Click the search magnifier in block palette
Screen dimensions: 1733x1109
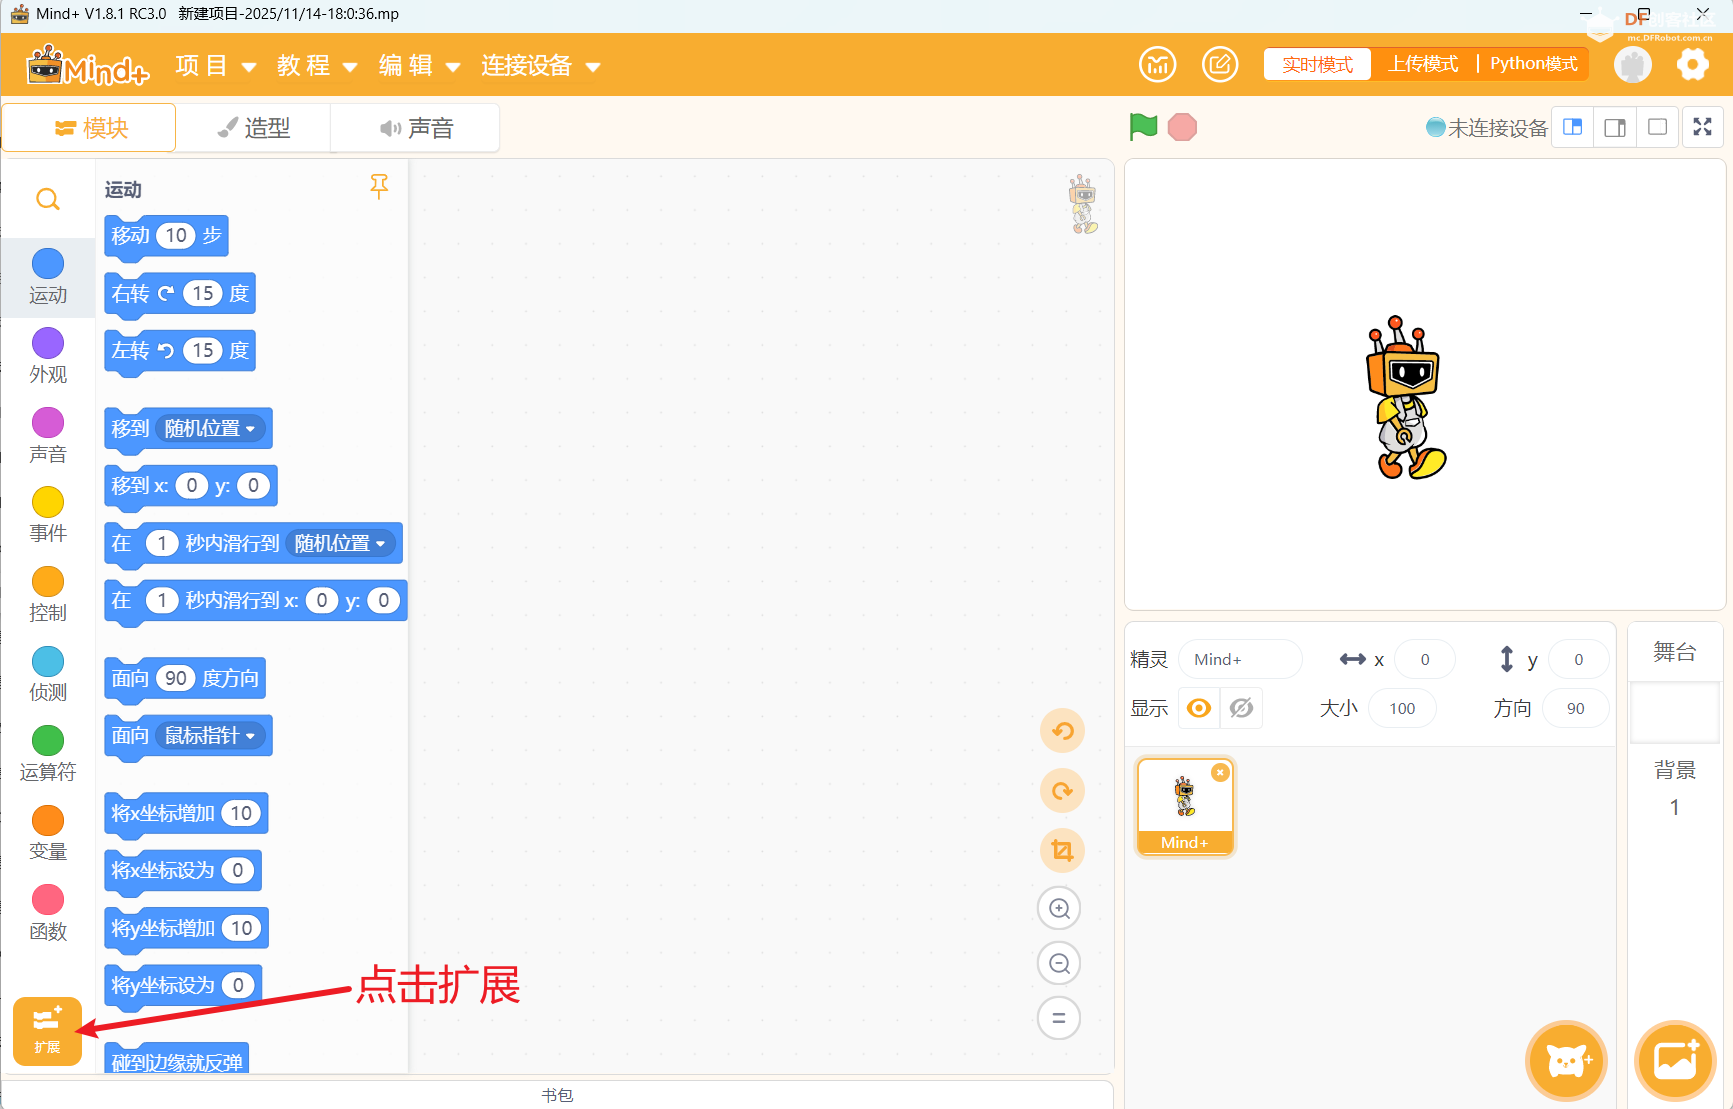47,199
